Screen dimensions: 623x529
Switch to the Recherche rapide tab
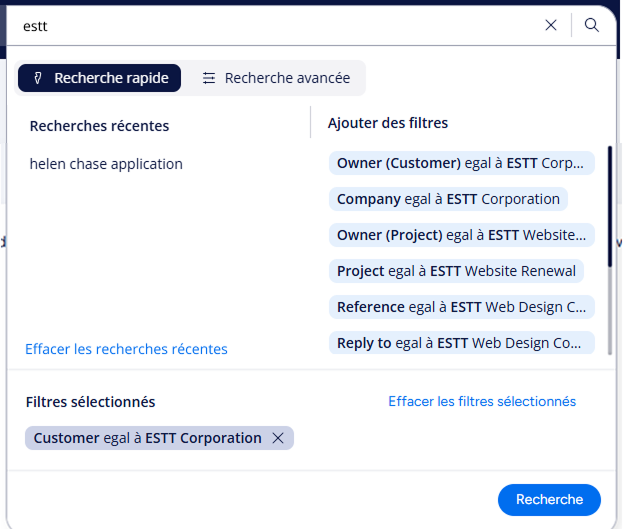[x=100, y=78]
